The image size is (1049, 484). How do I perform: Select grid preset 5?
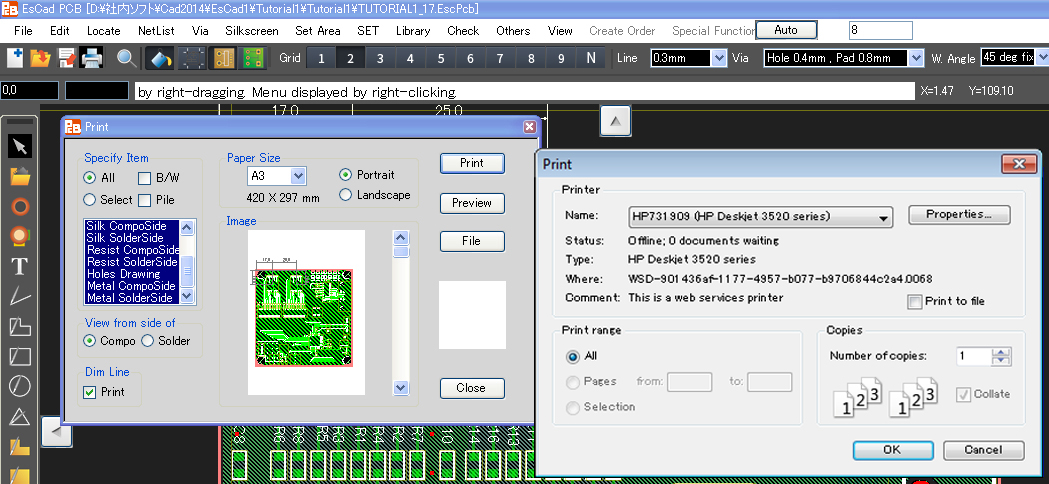click(x=441, y=58)
